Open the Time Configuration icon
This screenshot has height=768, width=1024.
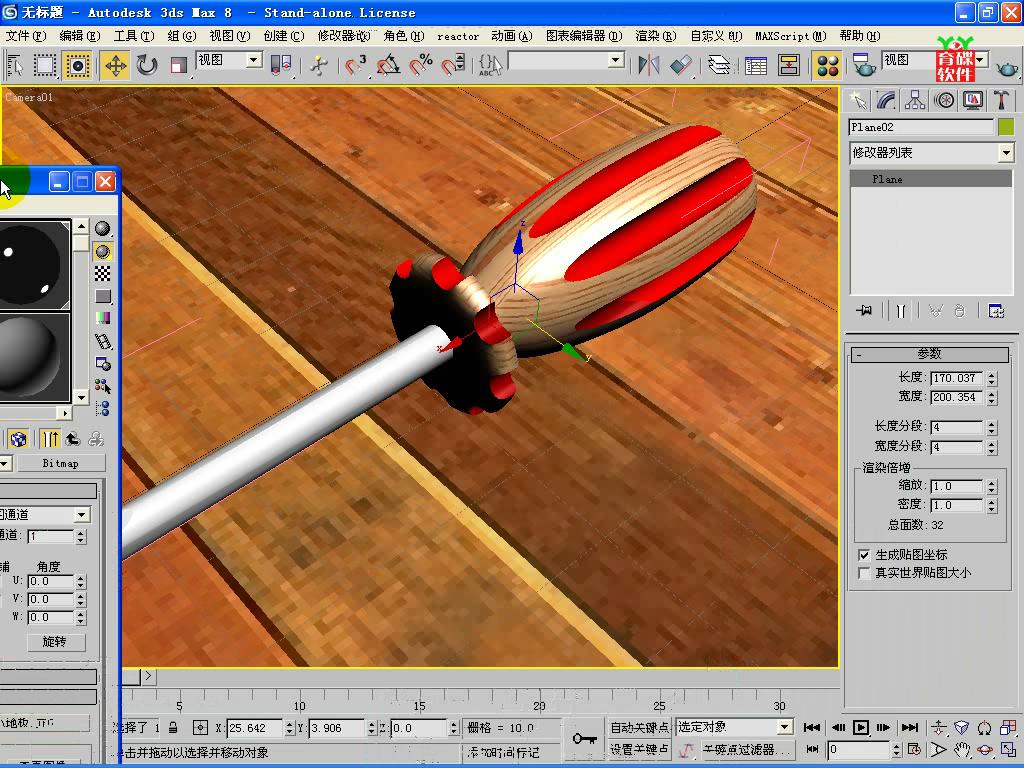coord(914,750)
